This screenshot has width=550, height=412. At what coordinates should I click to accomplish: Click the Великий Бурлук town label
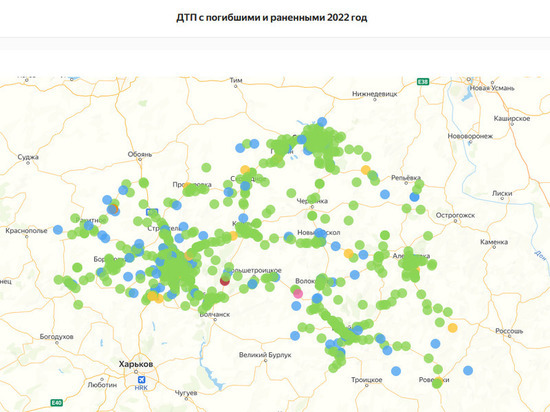(265, 355)
